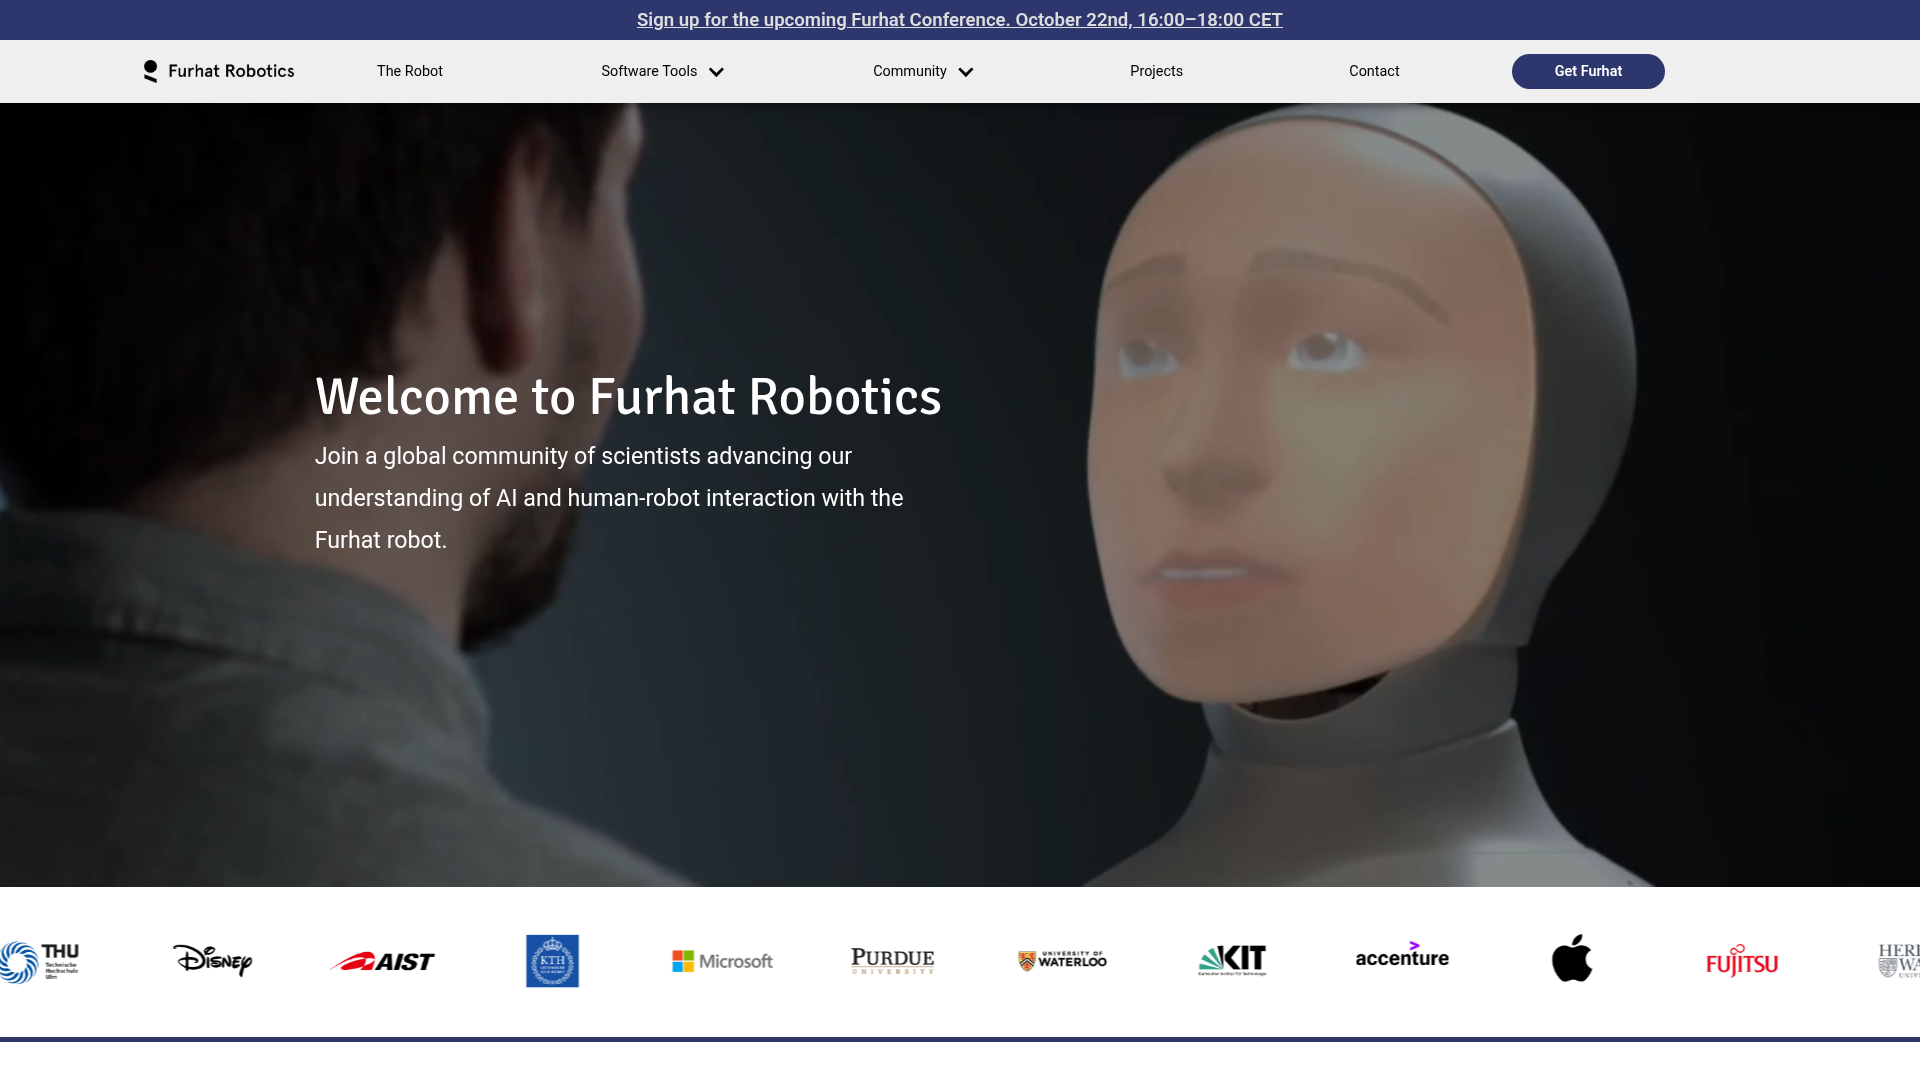The width and height of the screenshot is (1920, 1080).
Task: Expand the Software Tools dropdown chevron
Action: pos(716,72)
